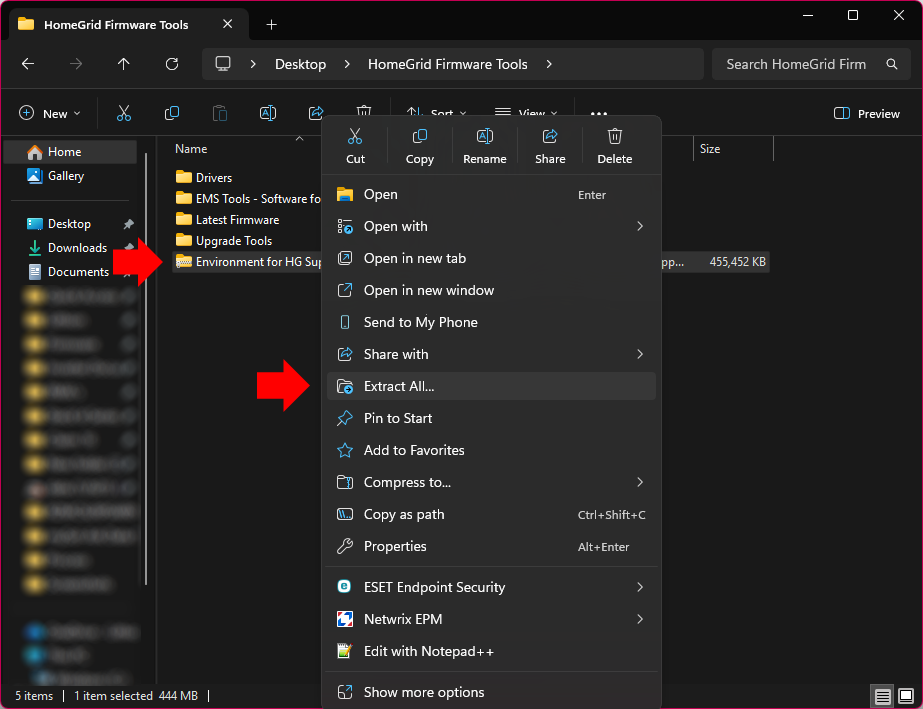923x709 pixels.
Task: Click the 455,452 KB size cell
Action: click(x=737, y=261)
